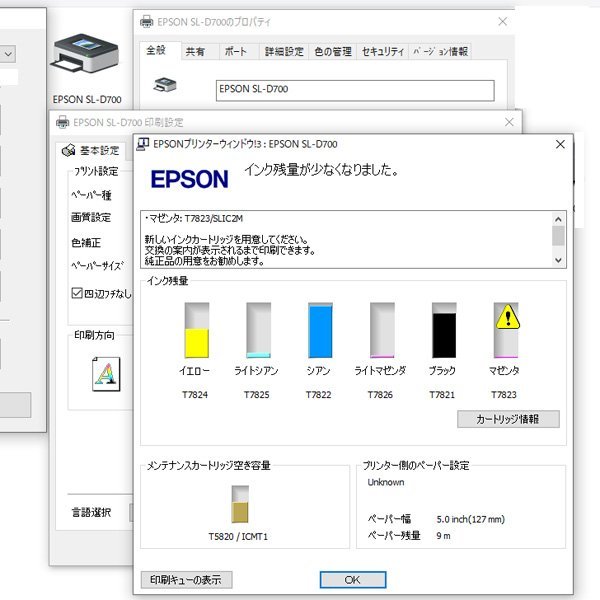Image resolution: width=600 pixels, height=600 pixels.
Task: Click the T7825 cartridge code
Action: 257,395
